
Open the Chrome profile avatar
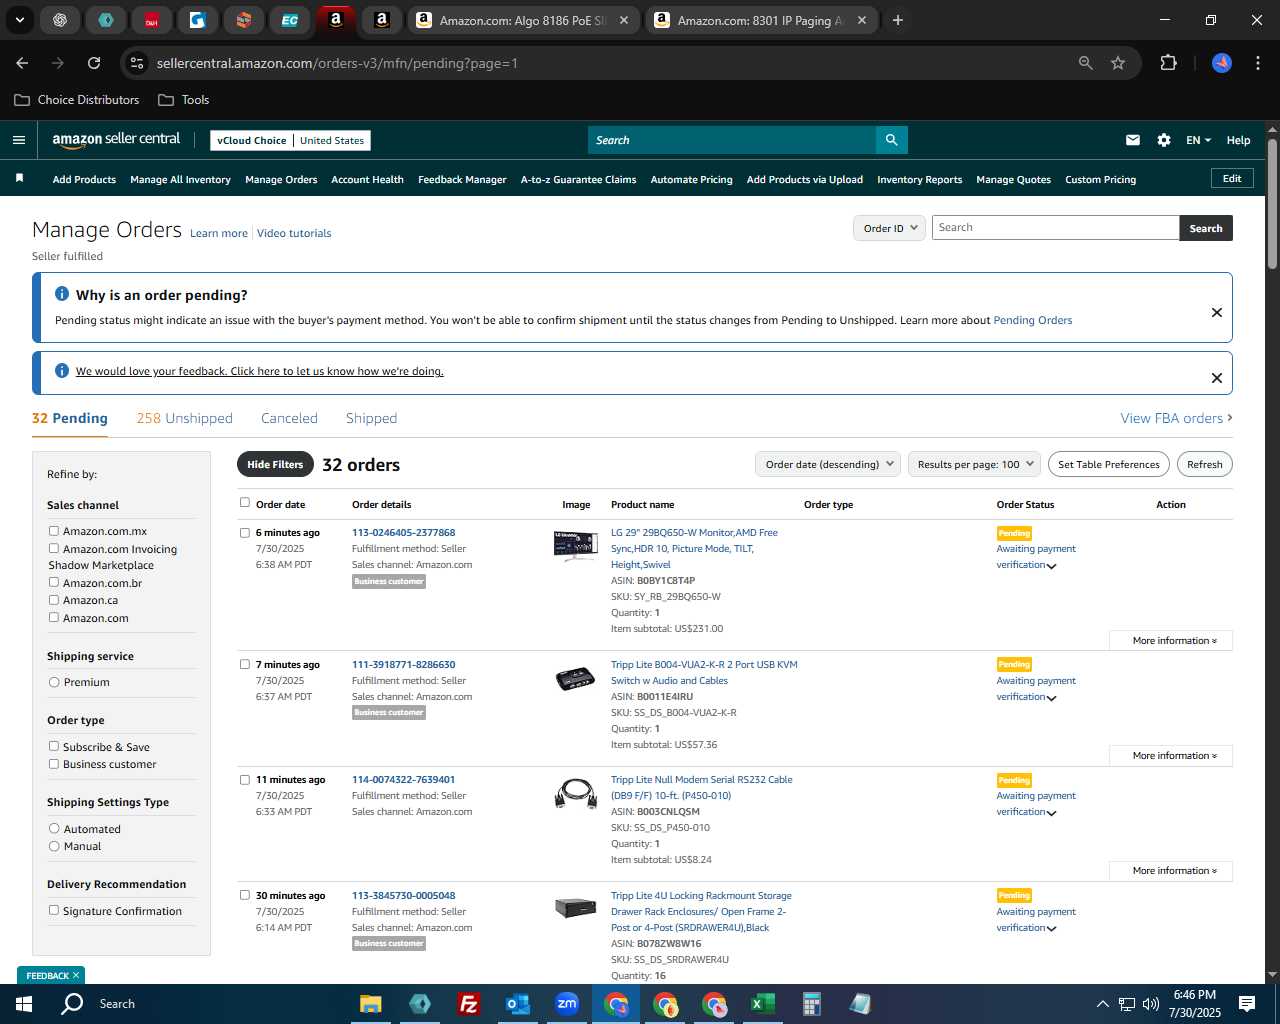click(1222, 63)
